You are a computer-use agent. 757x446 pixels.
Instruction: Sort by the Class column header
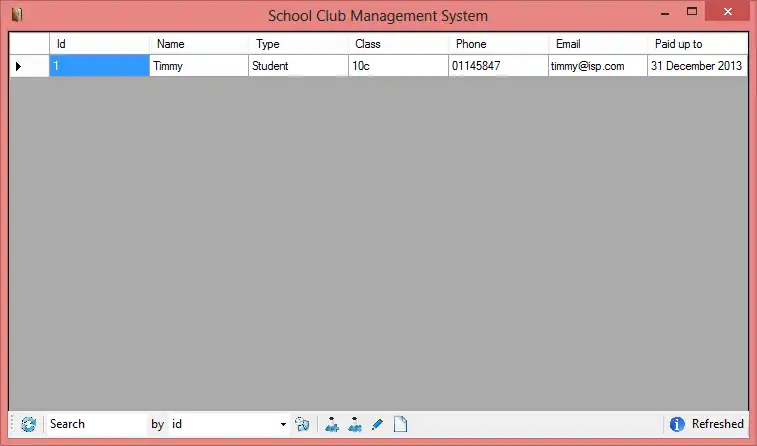pos(398,44)
